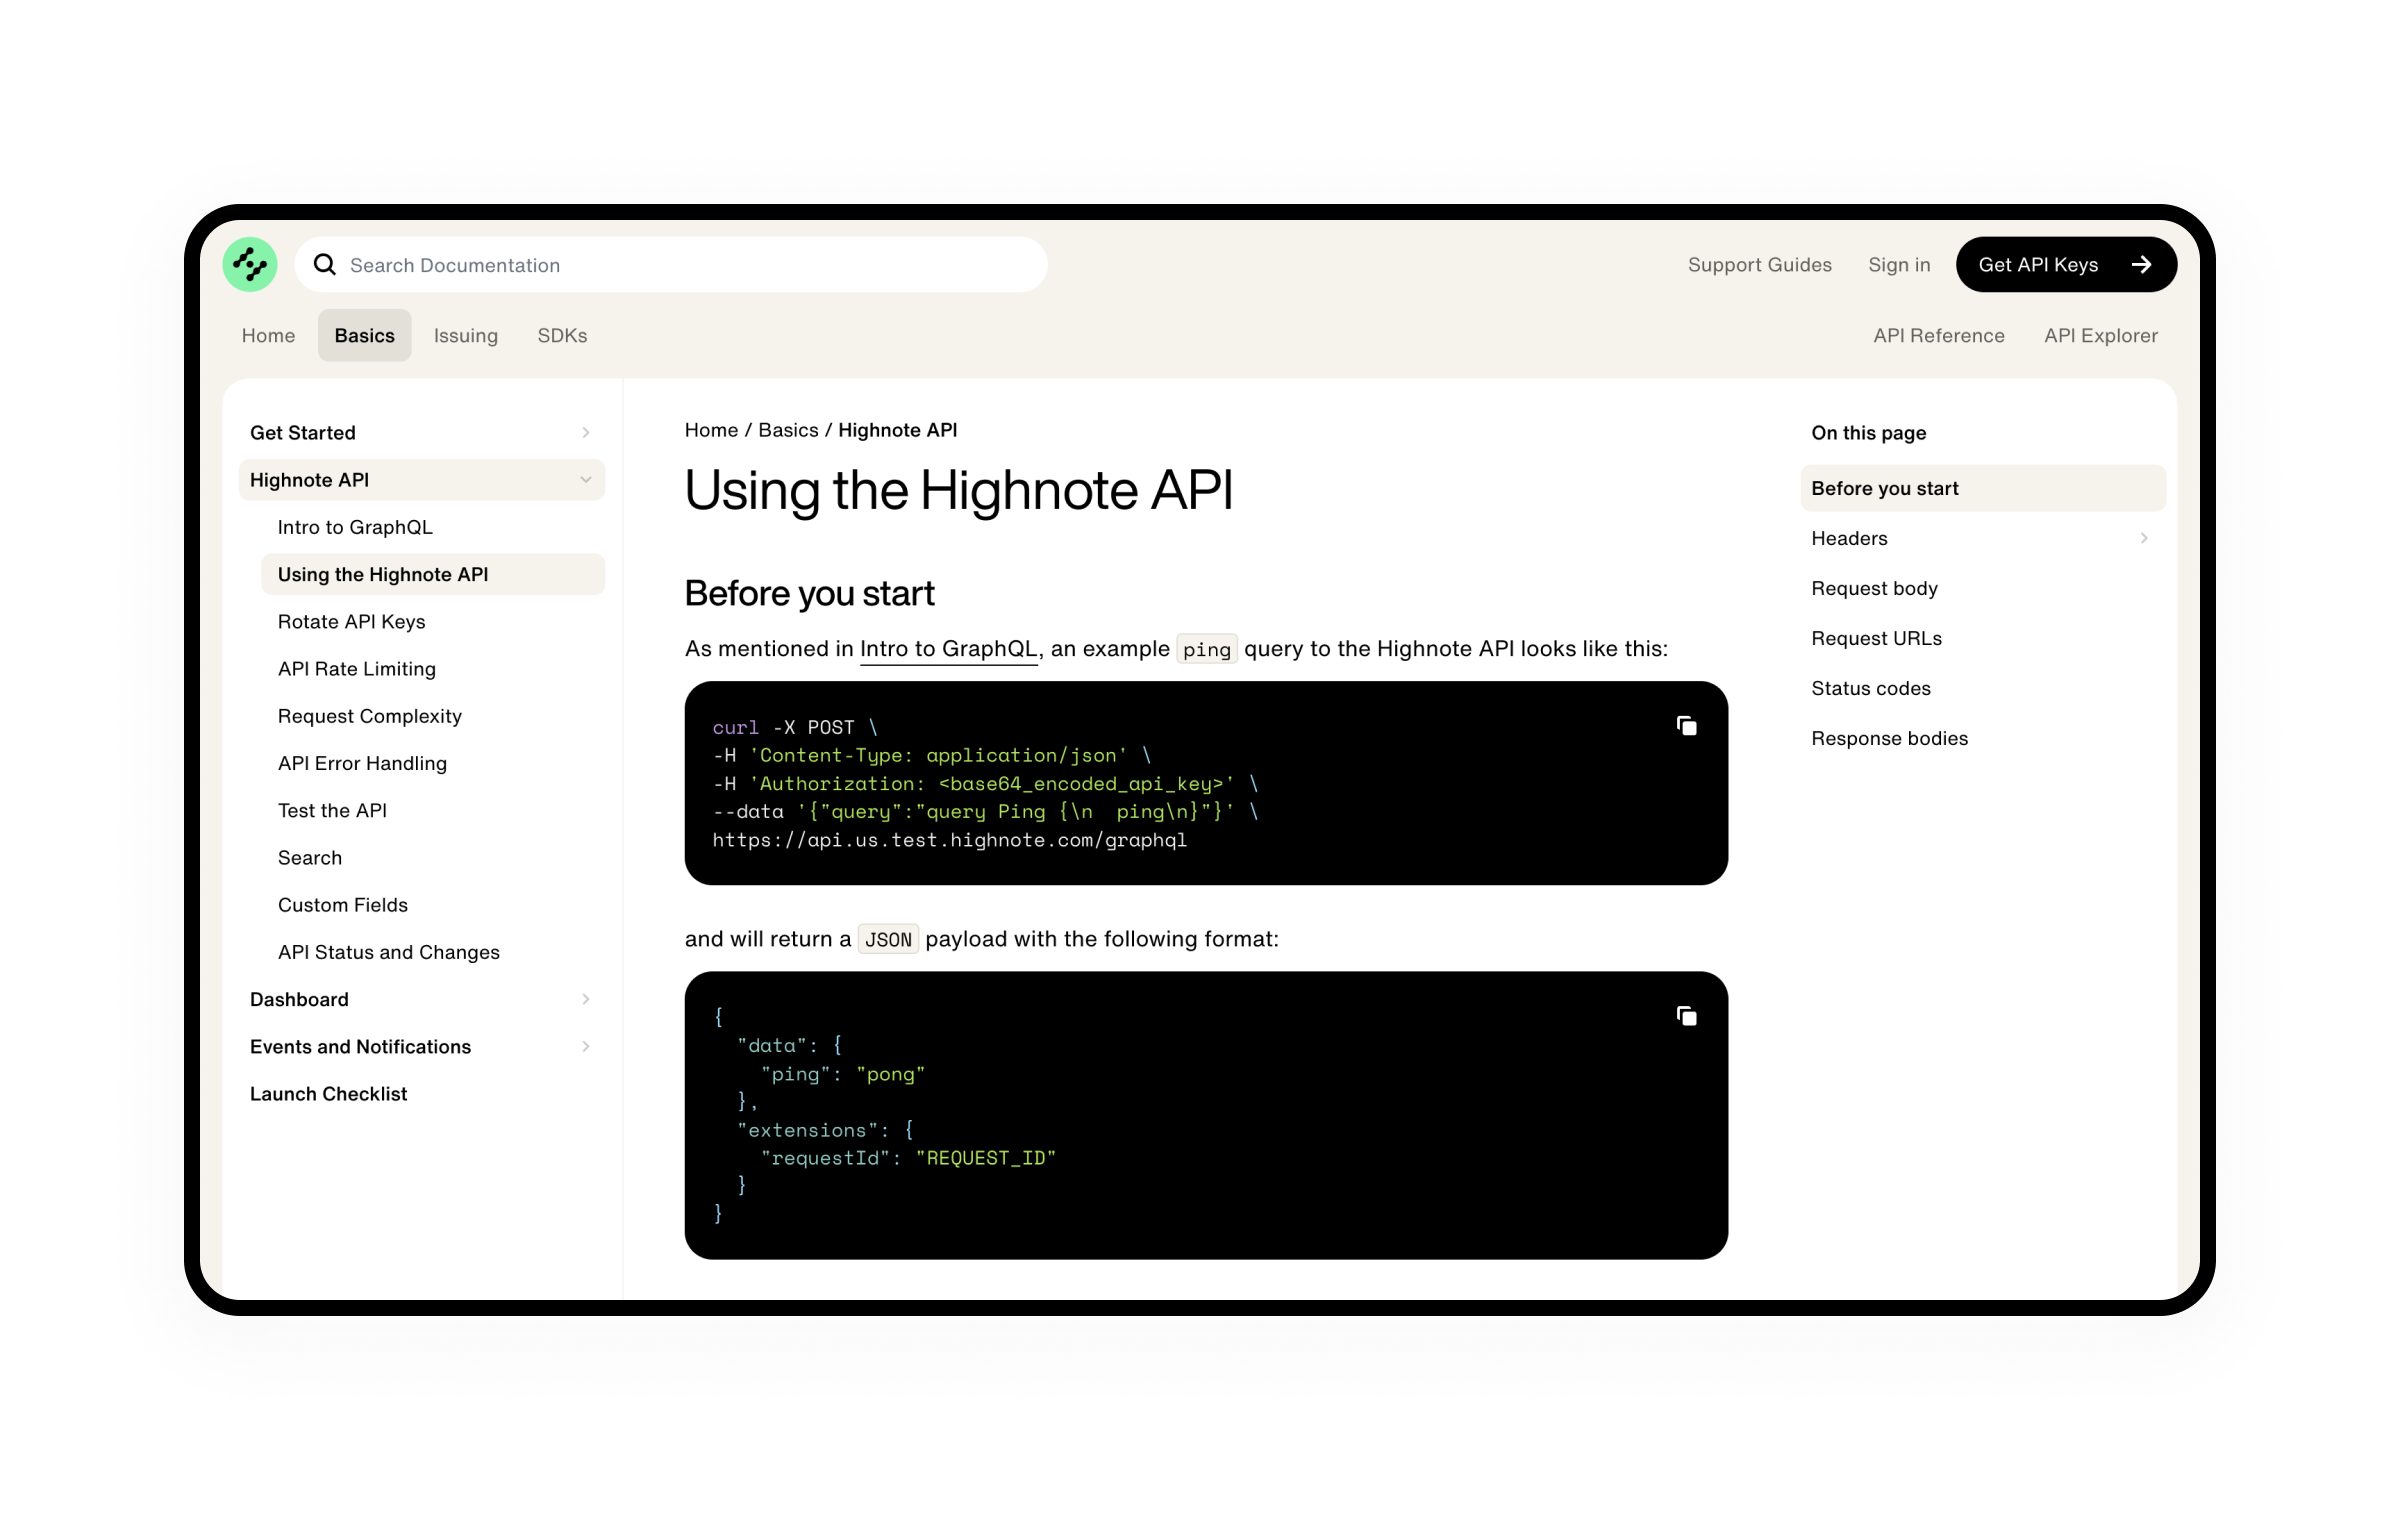The width and height of the screenshot is (2400, 1520).
Task: Open the SDKs tab
Action: click(562, 336)
